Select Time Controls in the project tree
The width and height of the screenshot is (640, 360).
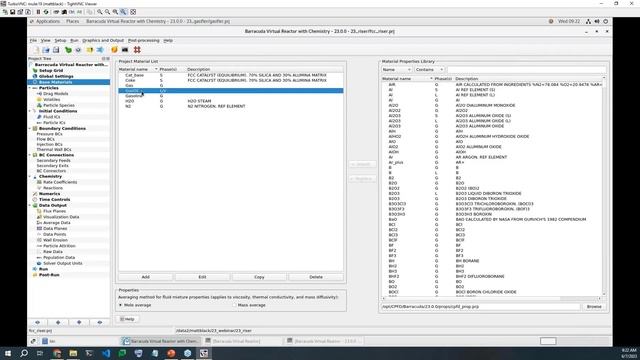coord(54,200)
